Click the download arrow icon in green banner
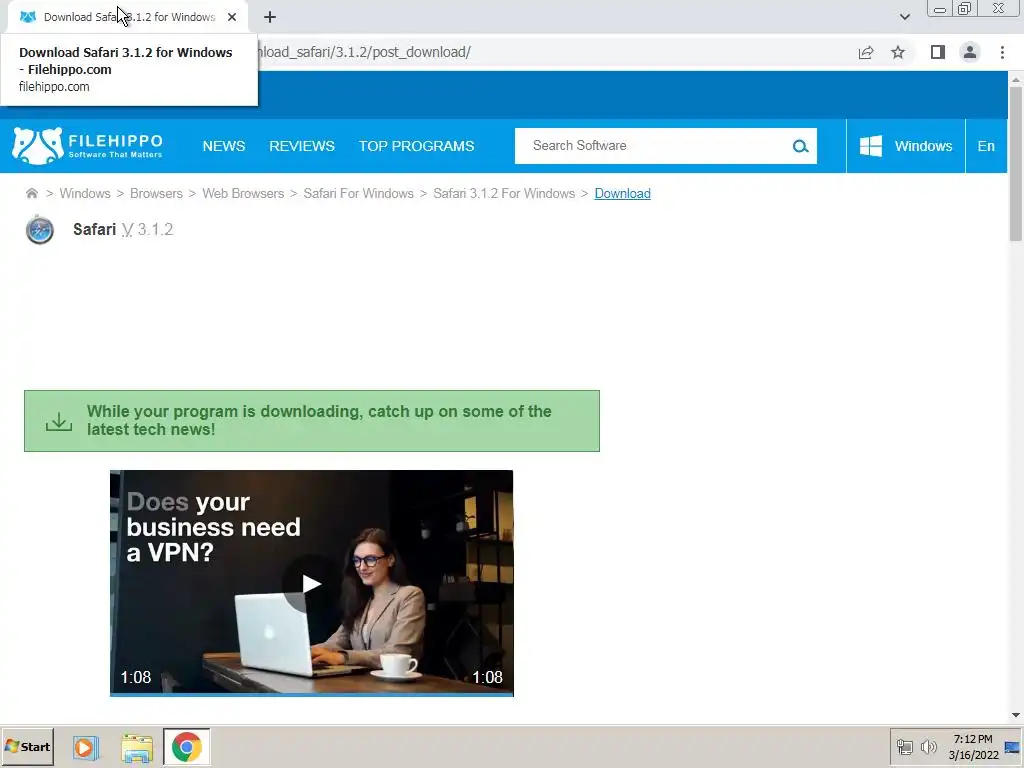The image size is (1024, 768). click(59, 421)
